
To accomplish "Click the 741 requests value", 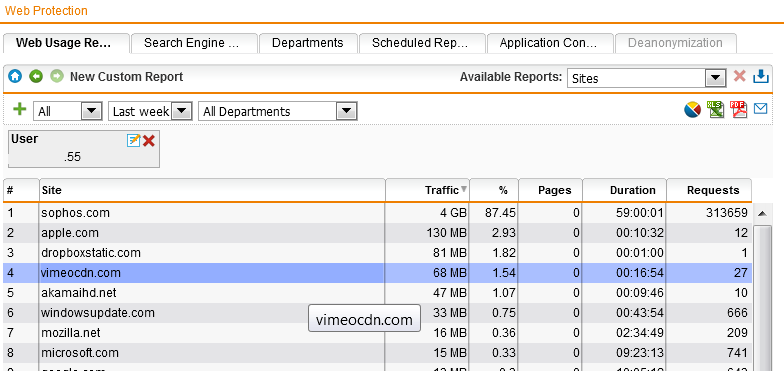I will [738, 353].
